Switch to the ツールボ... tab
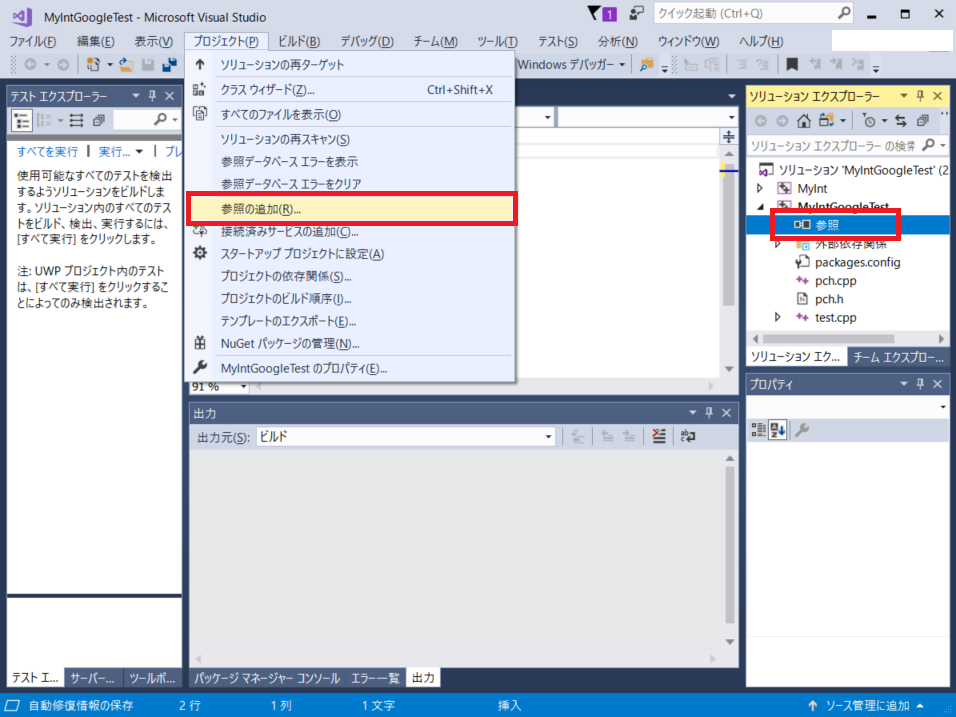956x717 pixels. pos(152,678)
